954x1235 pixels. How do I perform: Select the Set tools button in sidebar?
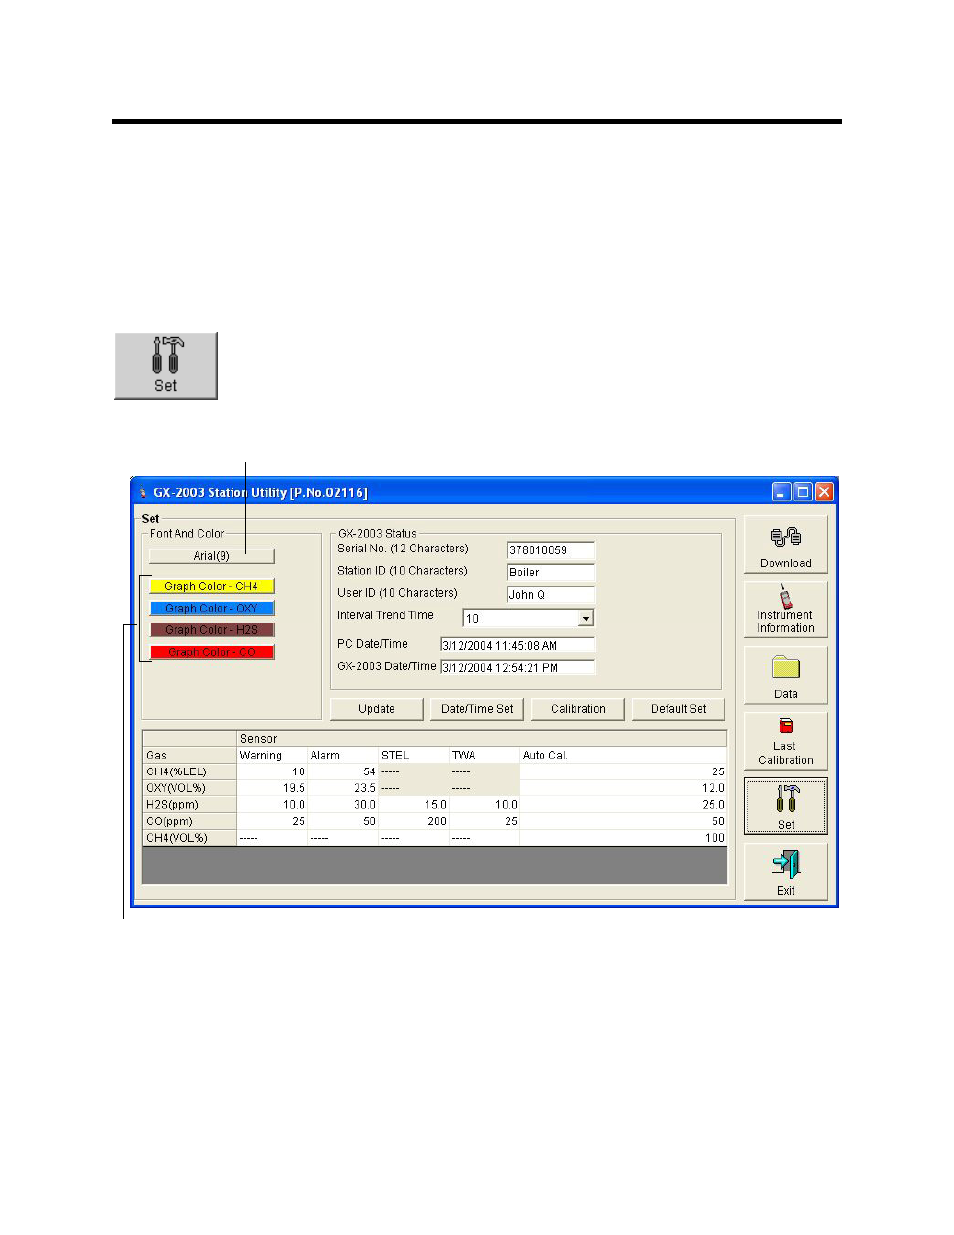(x=785, y=806)
